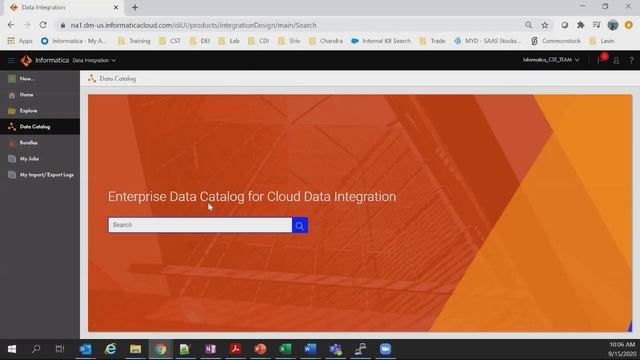
Task: Open MYD - SAAS Stocks bookmark
Action: [487, 41]
